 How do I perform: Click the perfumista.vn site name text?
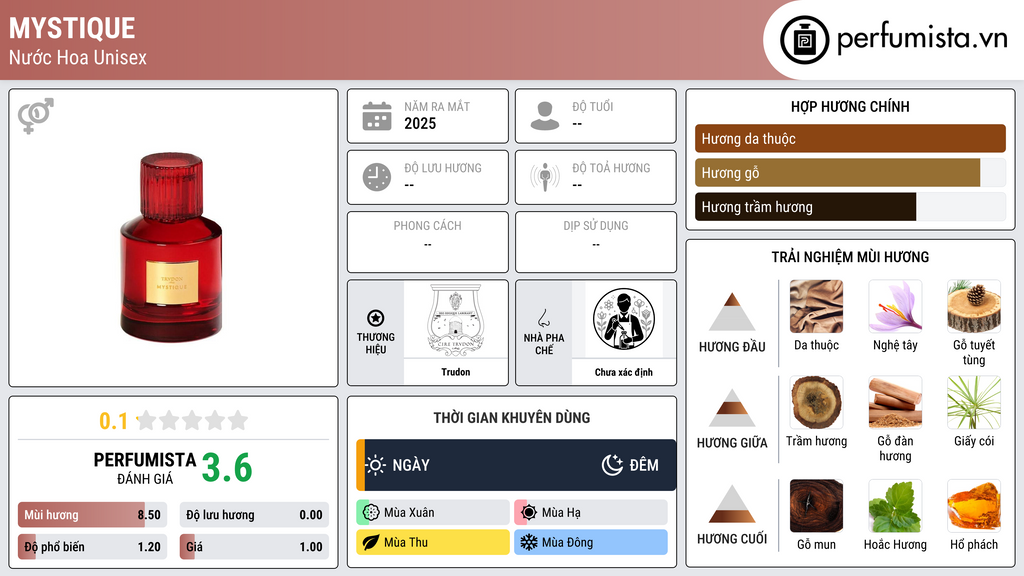[x=922, y=39]
